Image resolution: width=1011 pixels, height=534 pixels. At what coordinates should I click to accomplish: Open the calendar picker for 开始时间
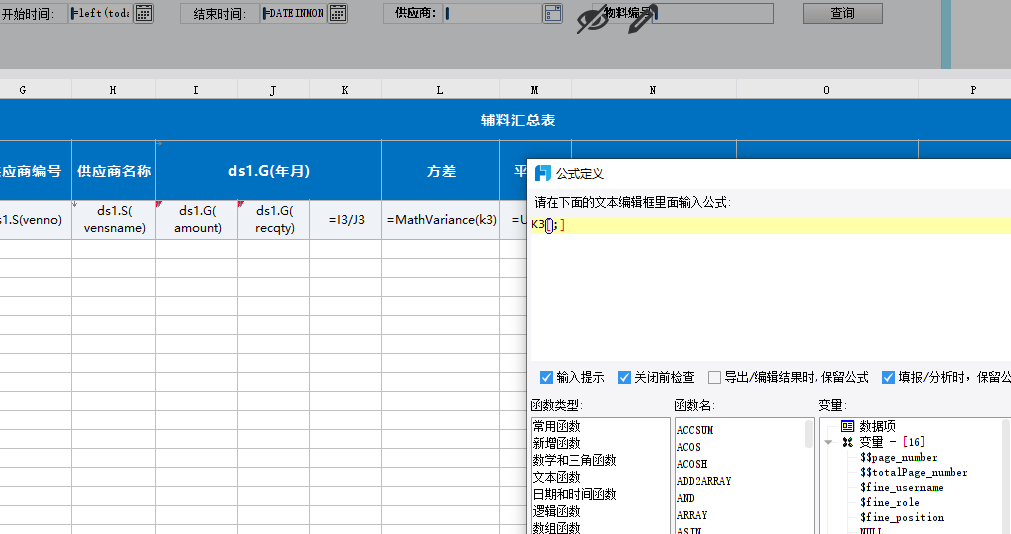click(144, 13)
